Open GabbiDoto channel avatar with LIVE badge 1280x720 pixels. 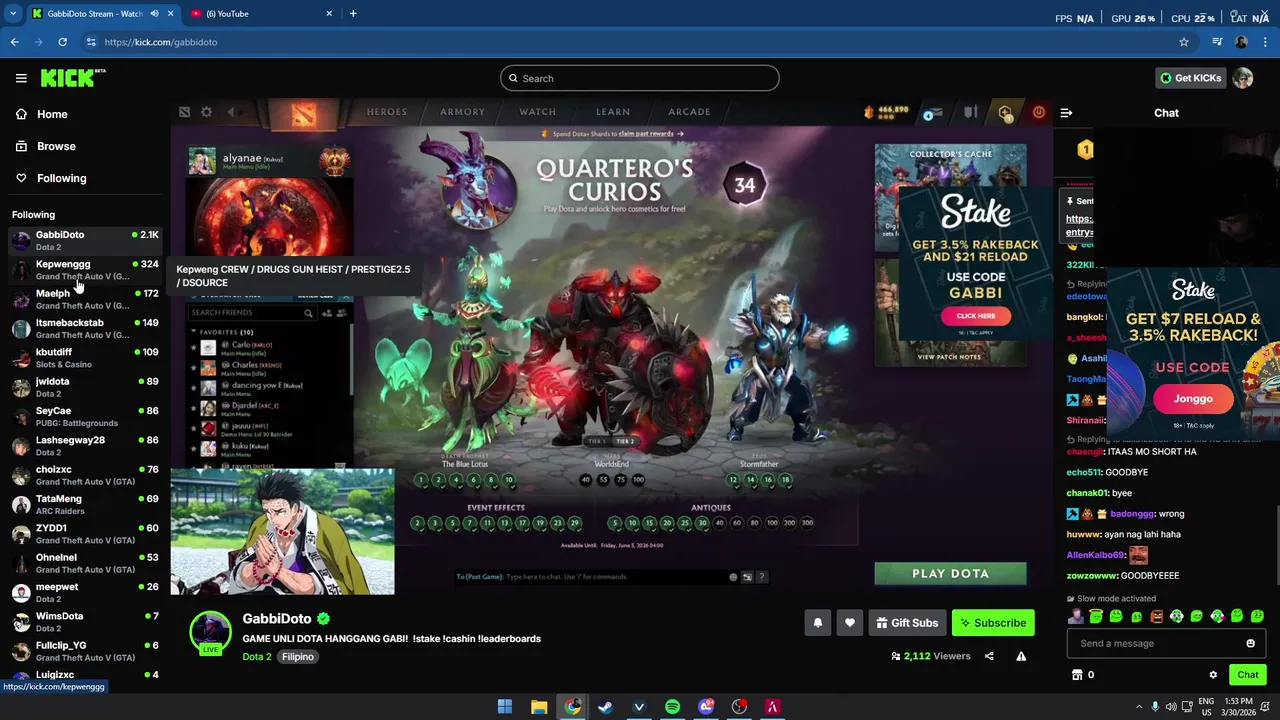[x=210, y=635]
